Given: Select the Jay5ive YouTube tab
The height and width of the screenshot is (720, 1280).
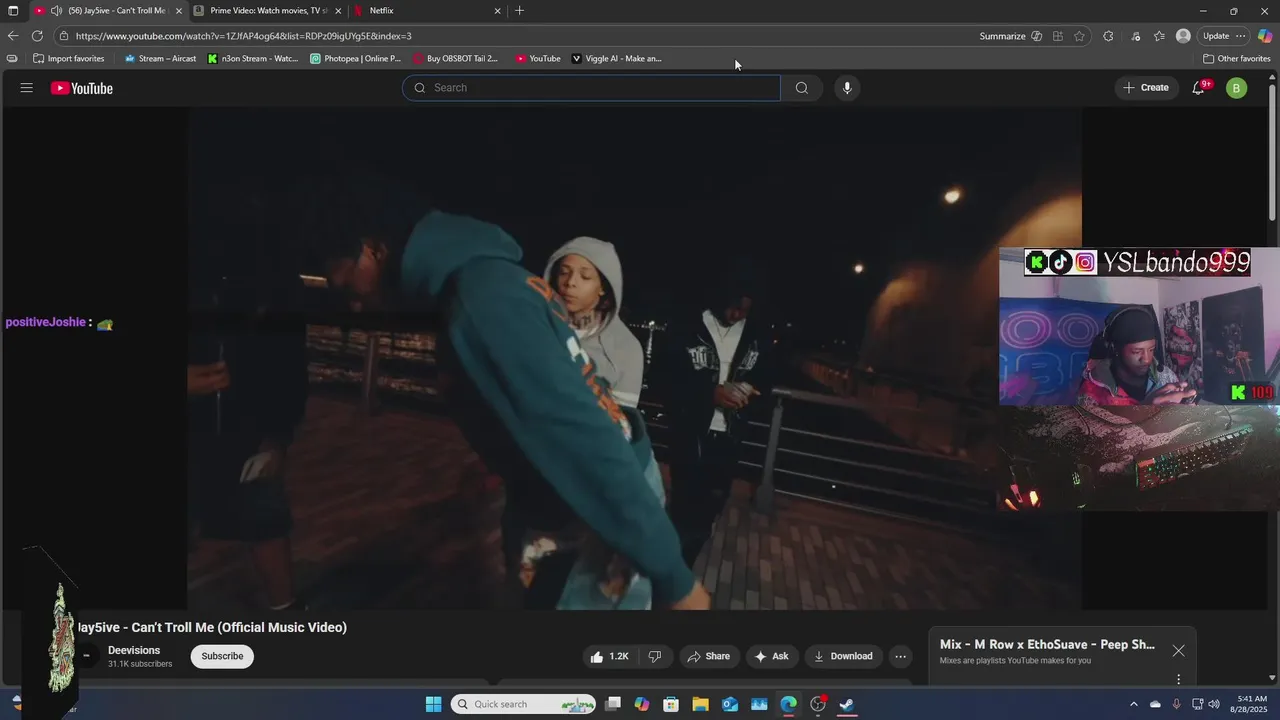Looking at the screenshot, I should pyautogui.click(x=108, y=11).
